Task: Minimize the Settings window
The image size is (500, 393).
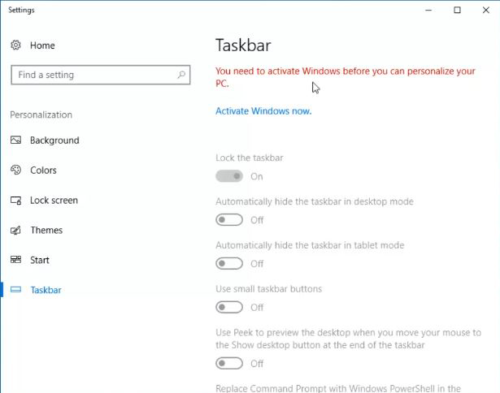Action: point(428,10)
